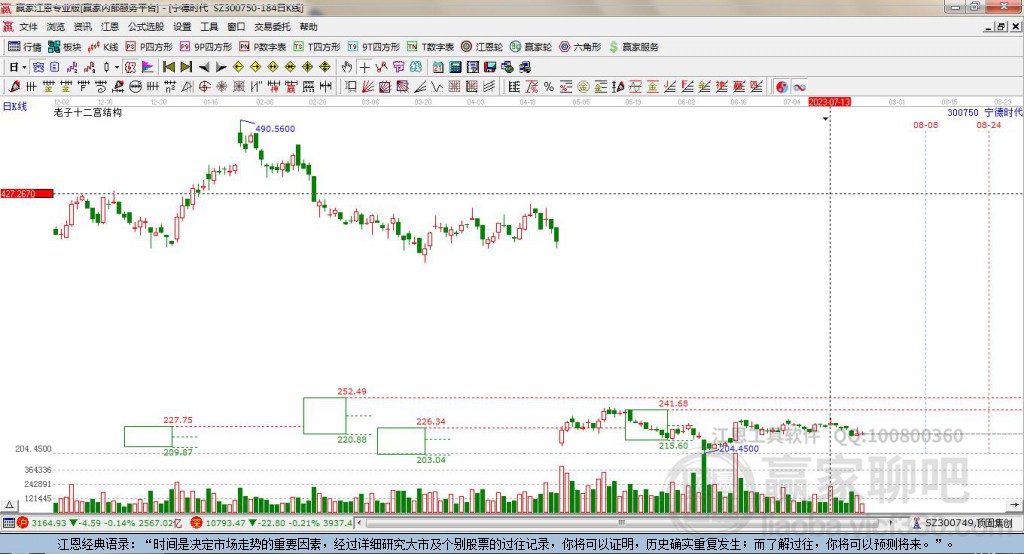This screenshot has height=554, width=1024.
Task: Click the 08-24 date line label
Action: click(989, 125)
